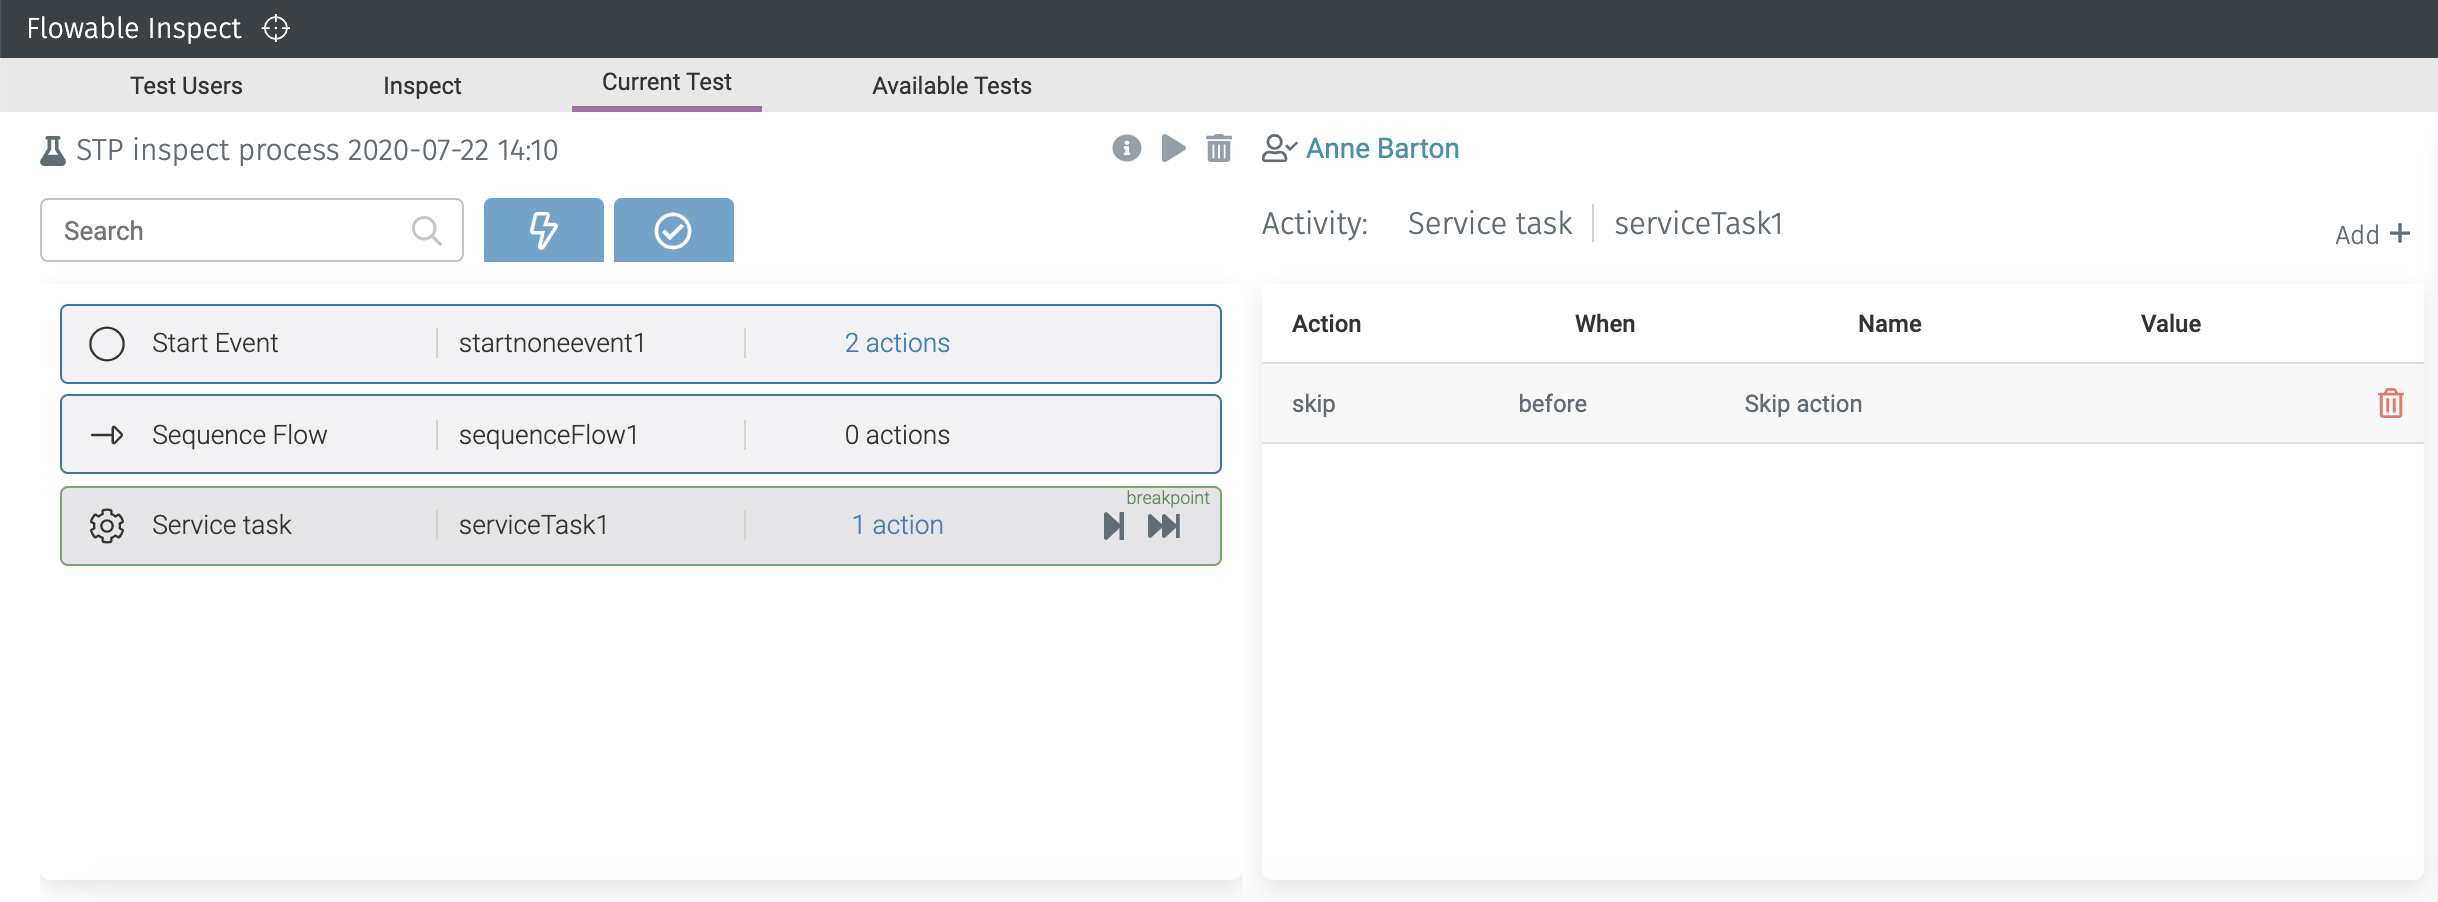Run the test with play icon
This screenshot has width=2438, height=902.
click(1173, 148)
